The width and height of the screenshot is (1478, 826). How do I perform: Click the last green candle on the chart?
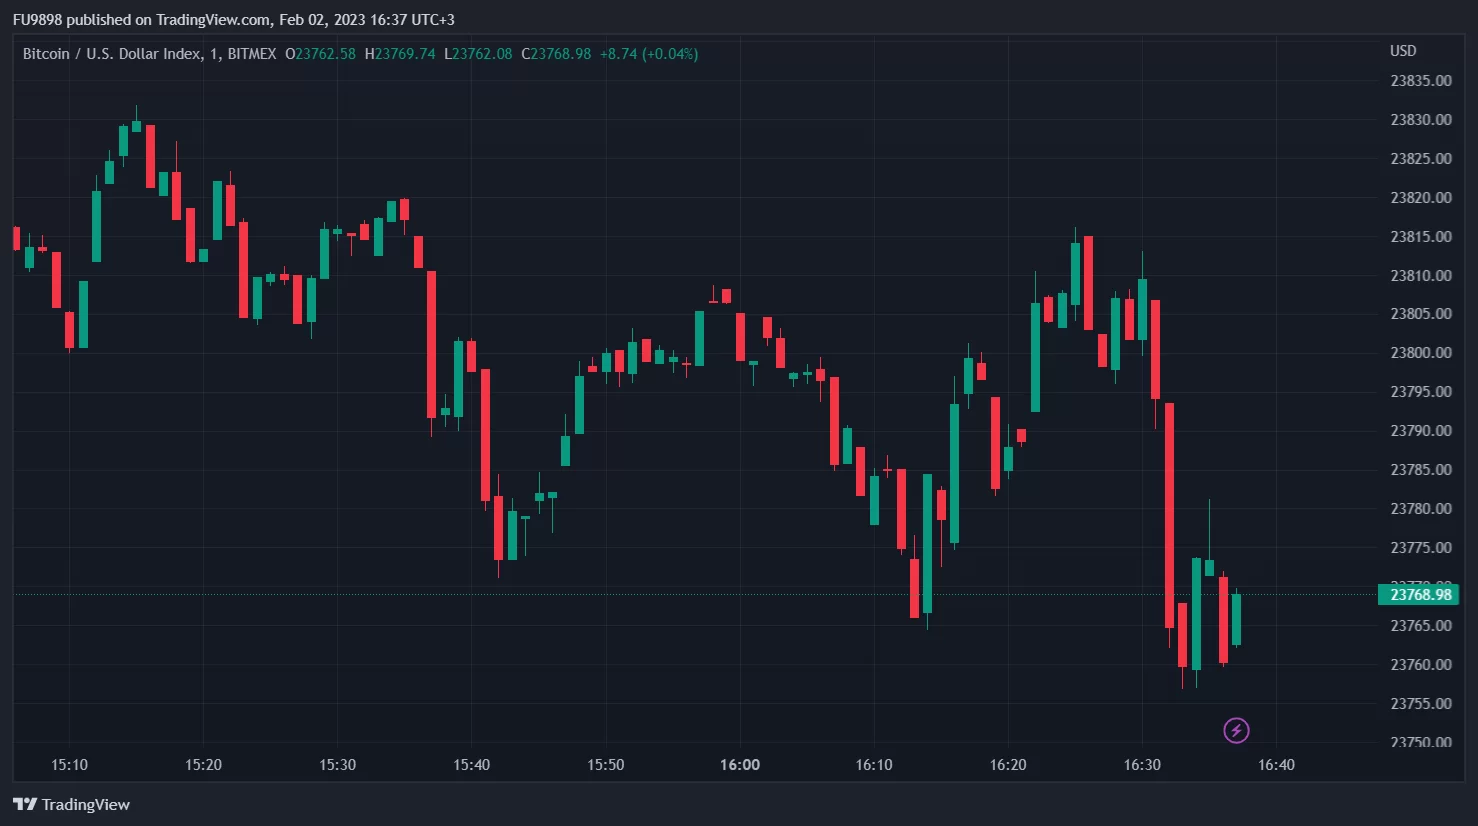1236,620
